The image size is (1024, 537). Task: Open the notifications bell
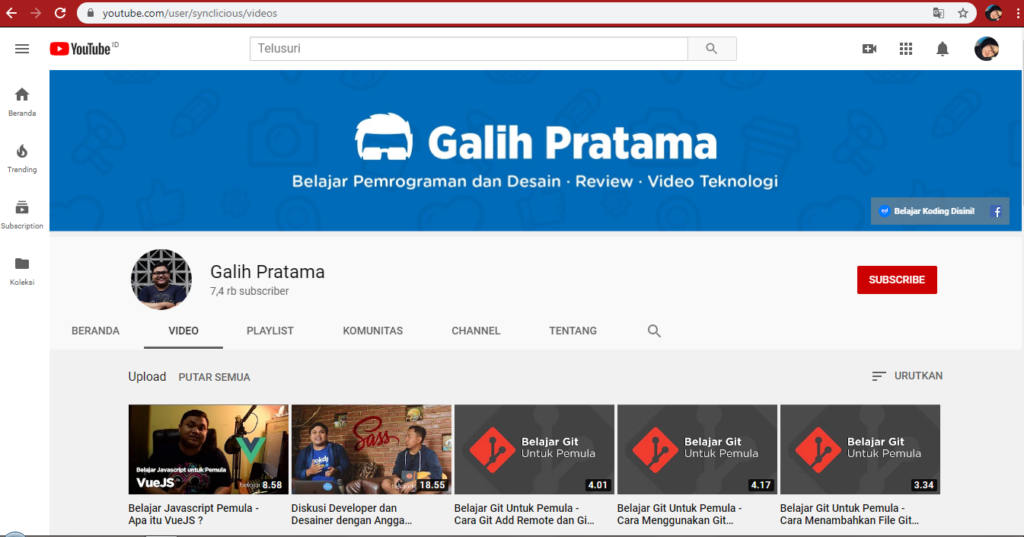tap(942, 49)
